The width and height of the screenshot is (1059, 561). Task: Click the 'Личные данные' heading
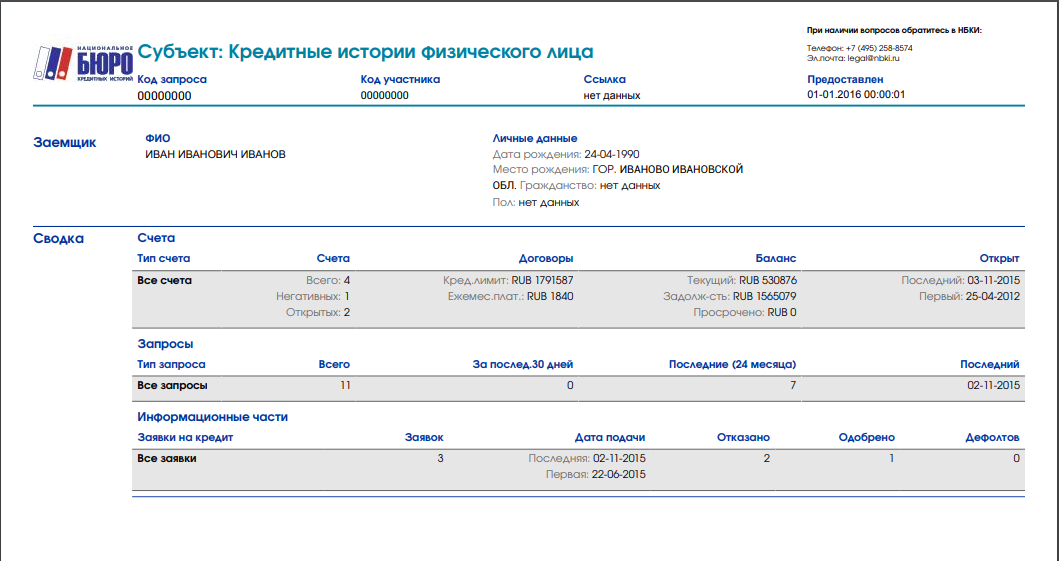[x=535, y=138]
